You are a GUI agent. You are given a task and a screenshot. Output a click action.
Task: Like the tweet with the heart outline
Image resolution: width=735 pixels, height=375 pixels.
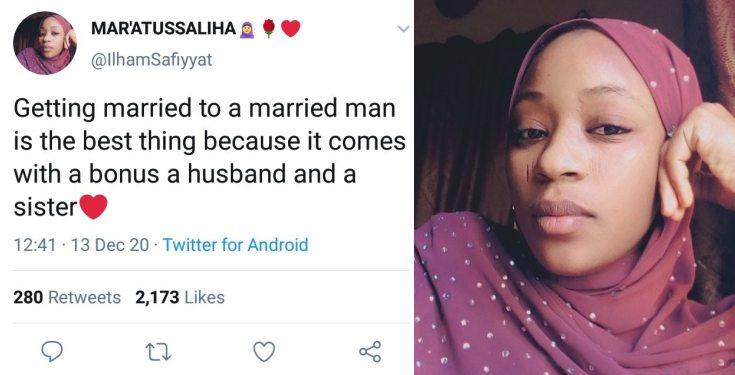(264, 352)
